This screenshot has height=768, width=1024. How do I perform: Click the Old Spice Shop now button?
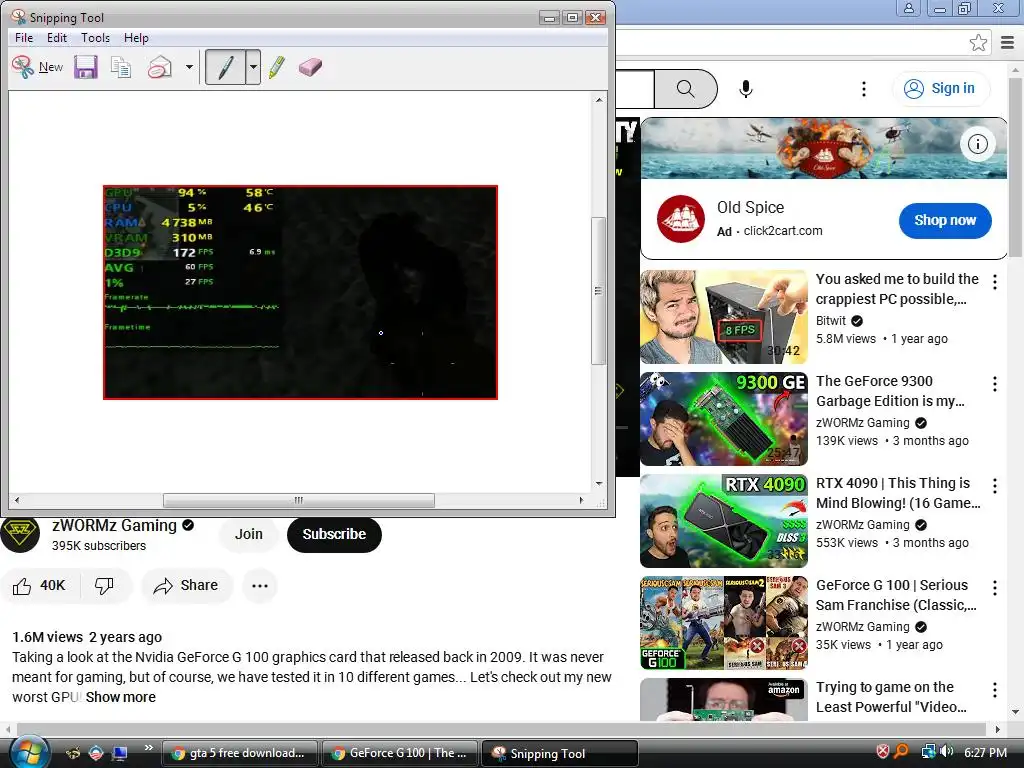click(x=945, y=221)
